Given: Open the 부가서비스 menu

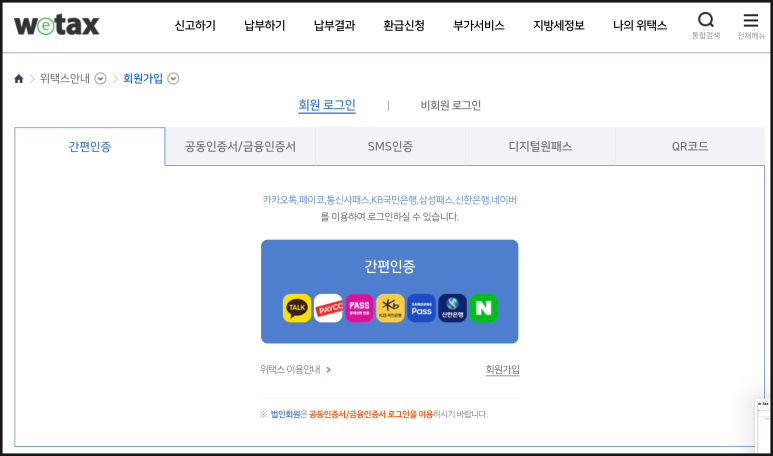Looking at the screenshot, I should click(x=479, y=25).
